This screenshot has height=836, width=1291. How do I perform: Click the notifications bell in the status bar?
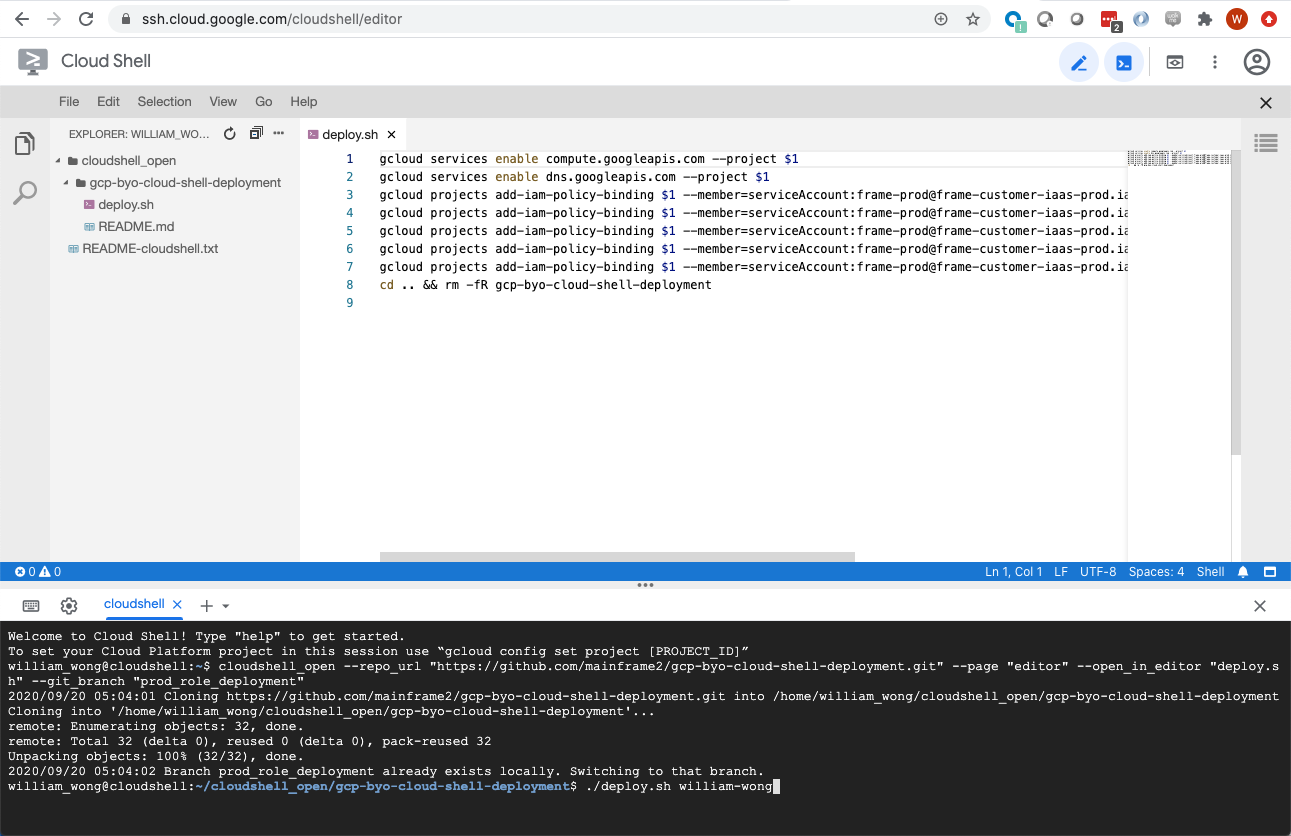point(1243,571)
